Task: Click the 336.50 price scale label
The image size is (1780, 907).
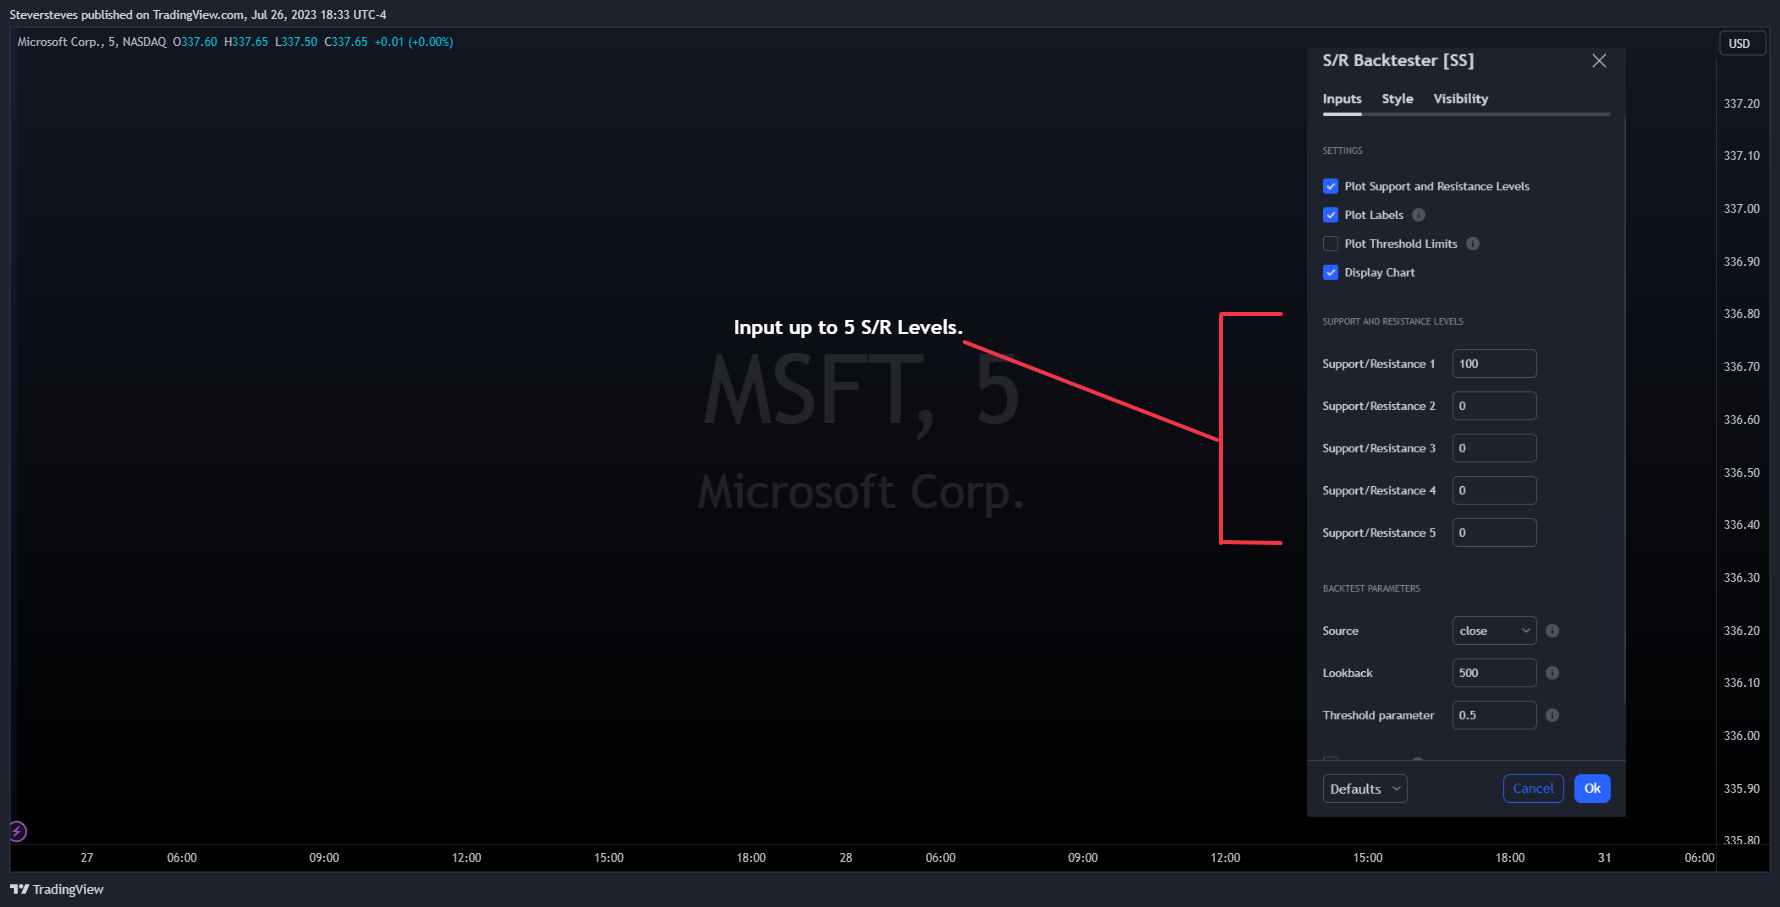Action: tap(1741, 473)
